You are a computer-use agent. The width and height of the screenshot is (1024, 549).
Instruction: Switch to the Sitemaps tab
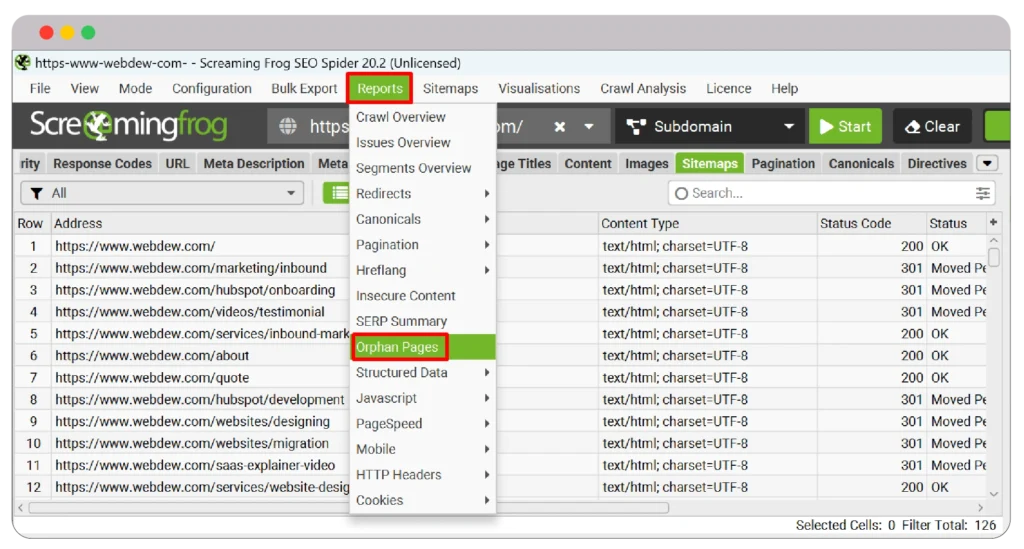tap(709, 163)
